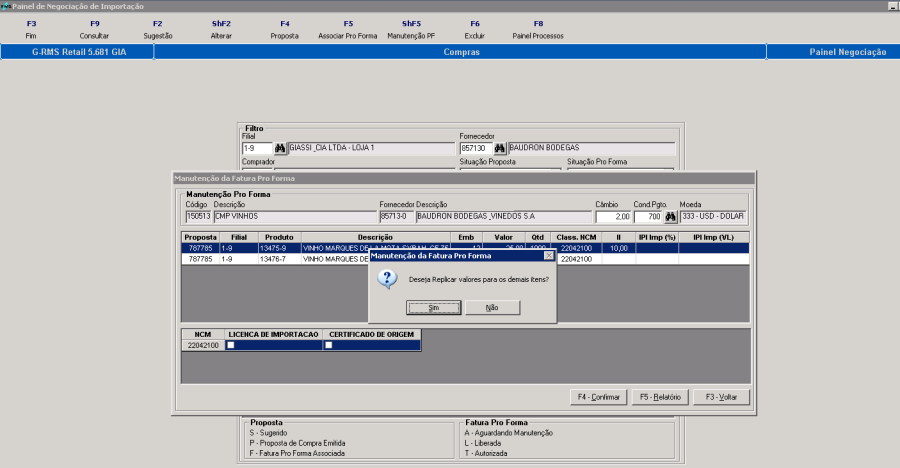Click legend text P - Proposta de Compra Emitida

click(297, 443)
